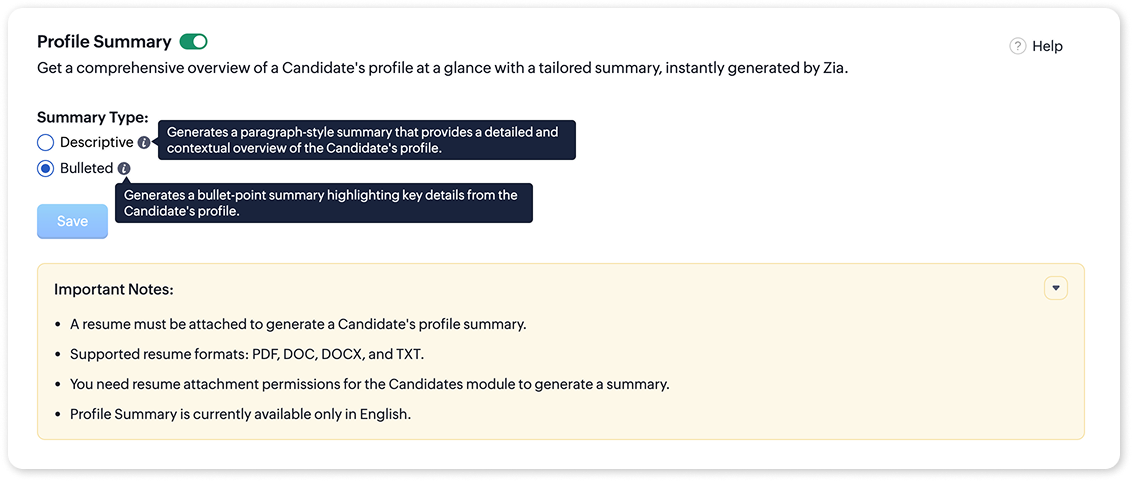Click the resume attachment permissions note
1132x481 pixels.
(x=369, y=383)
